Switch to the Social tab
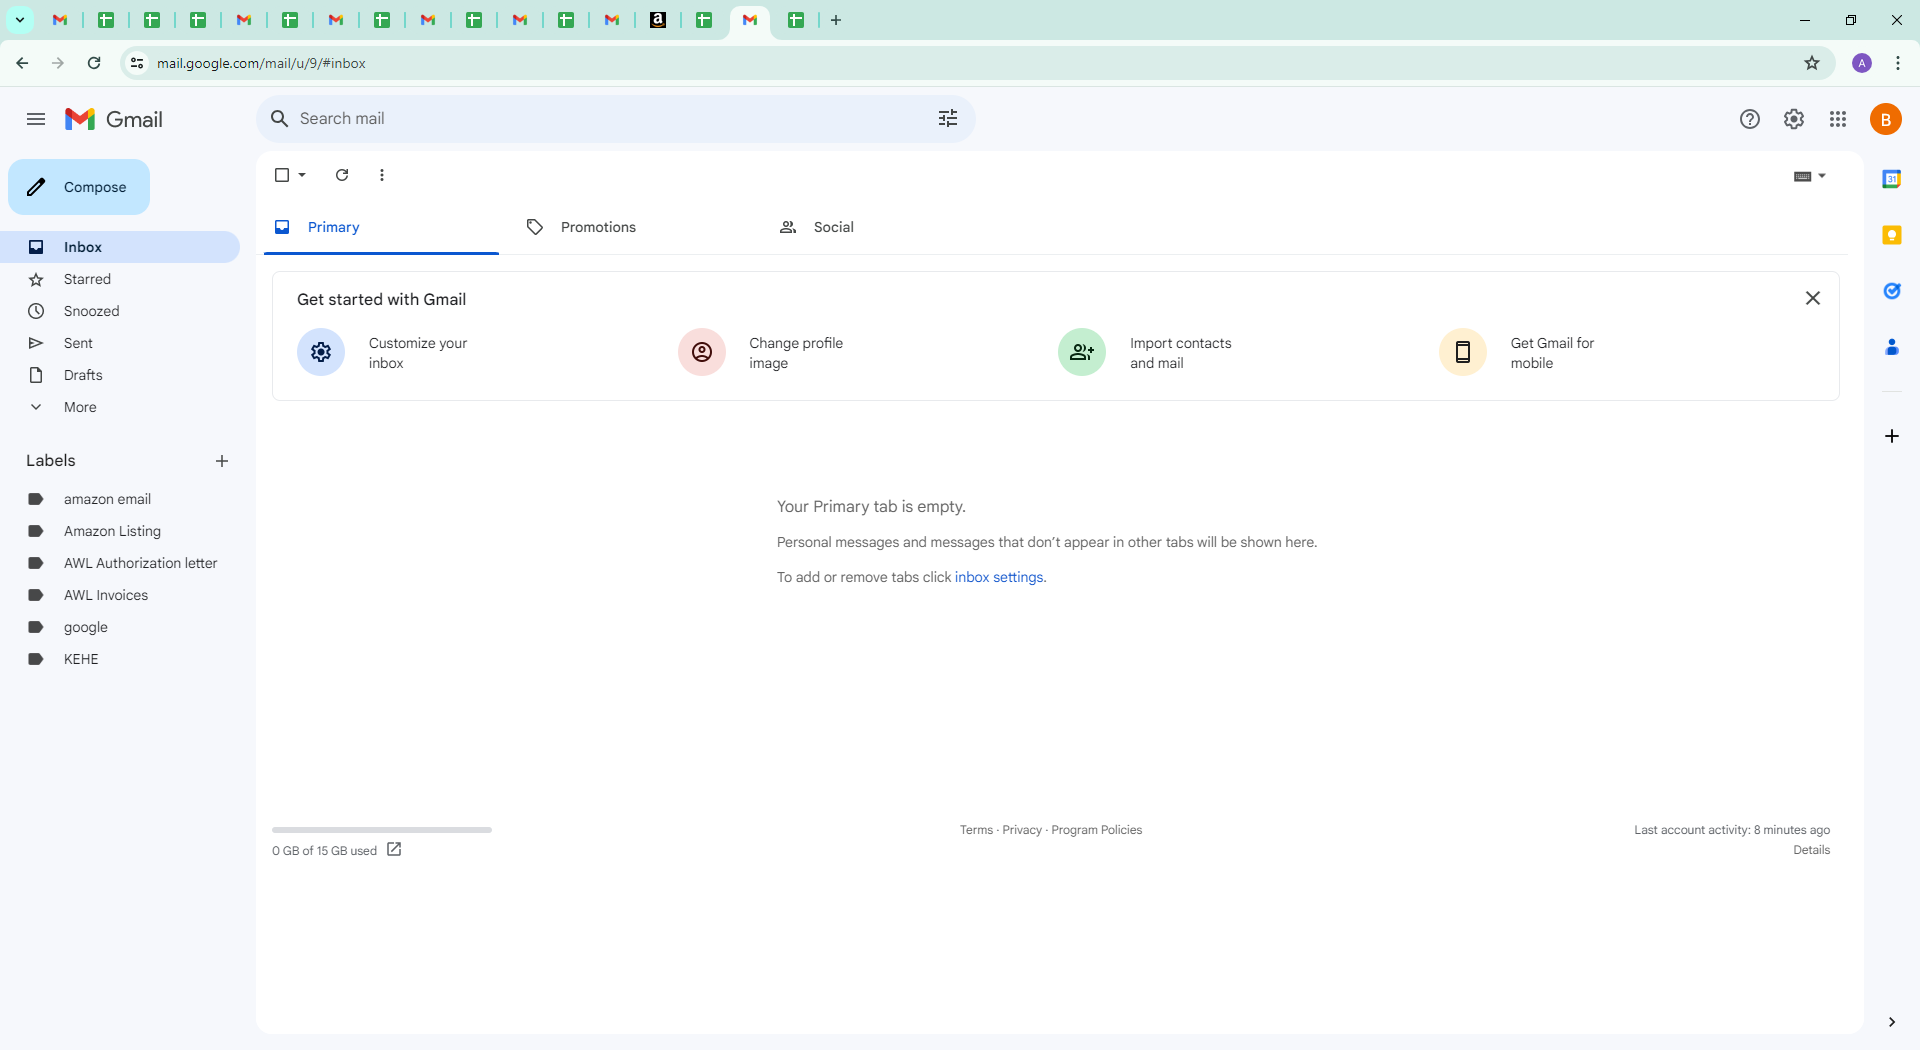The image size is (1920, 1050). point(833,227)
